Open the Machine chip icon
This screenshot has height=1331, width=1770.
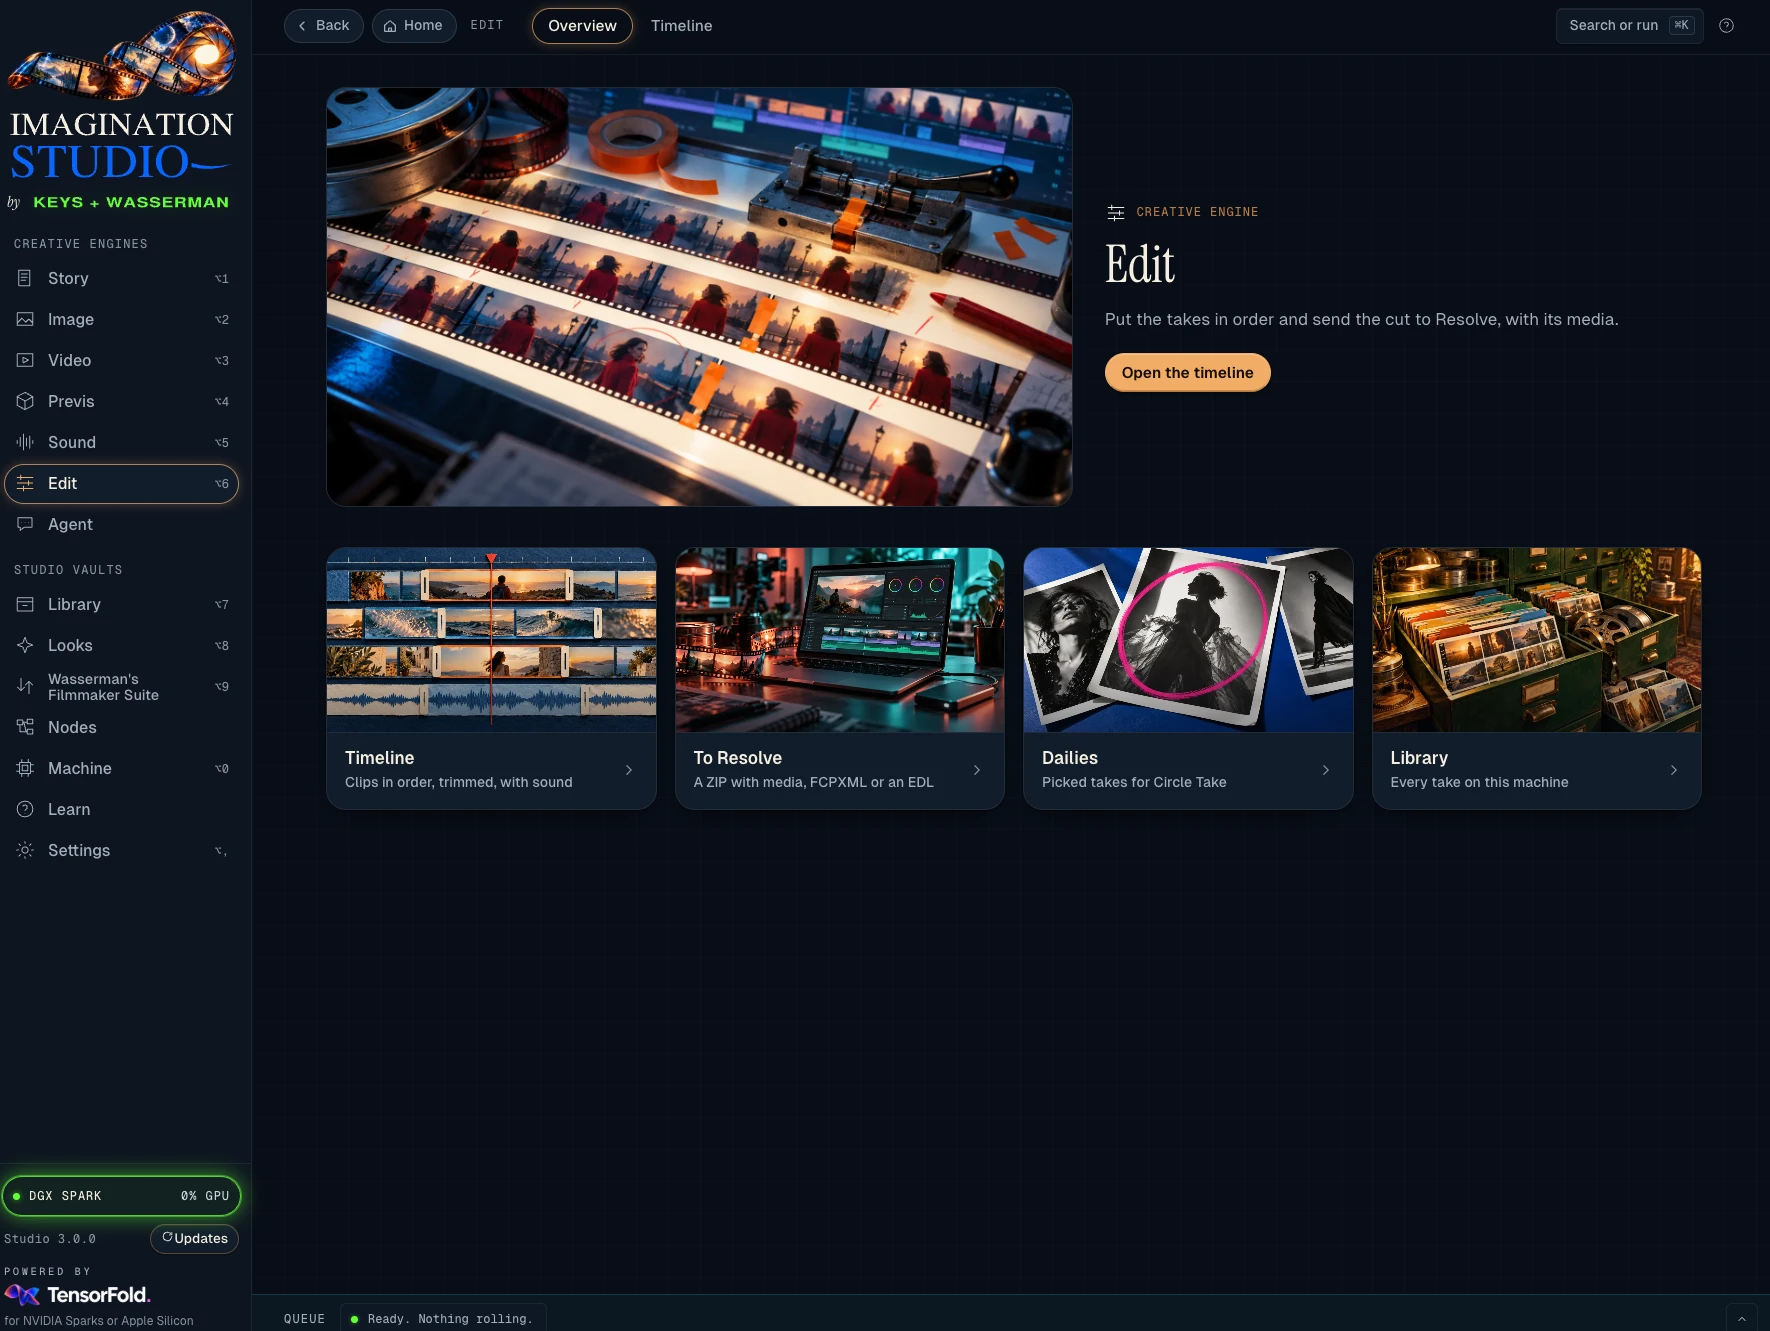click(x=25, y=768)
